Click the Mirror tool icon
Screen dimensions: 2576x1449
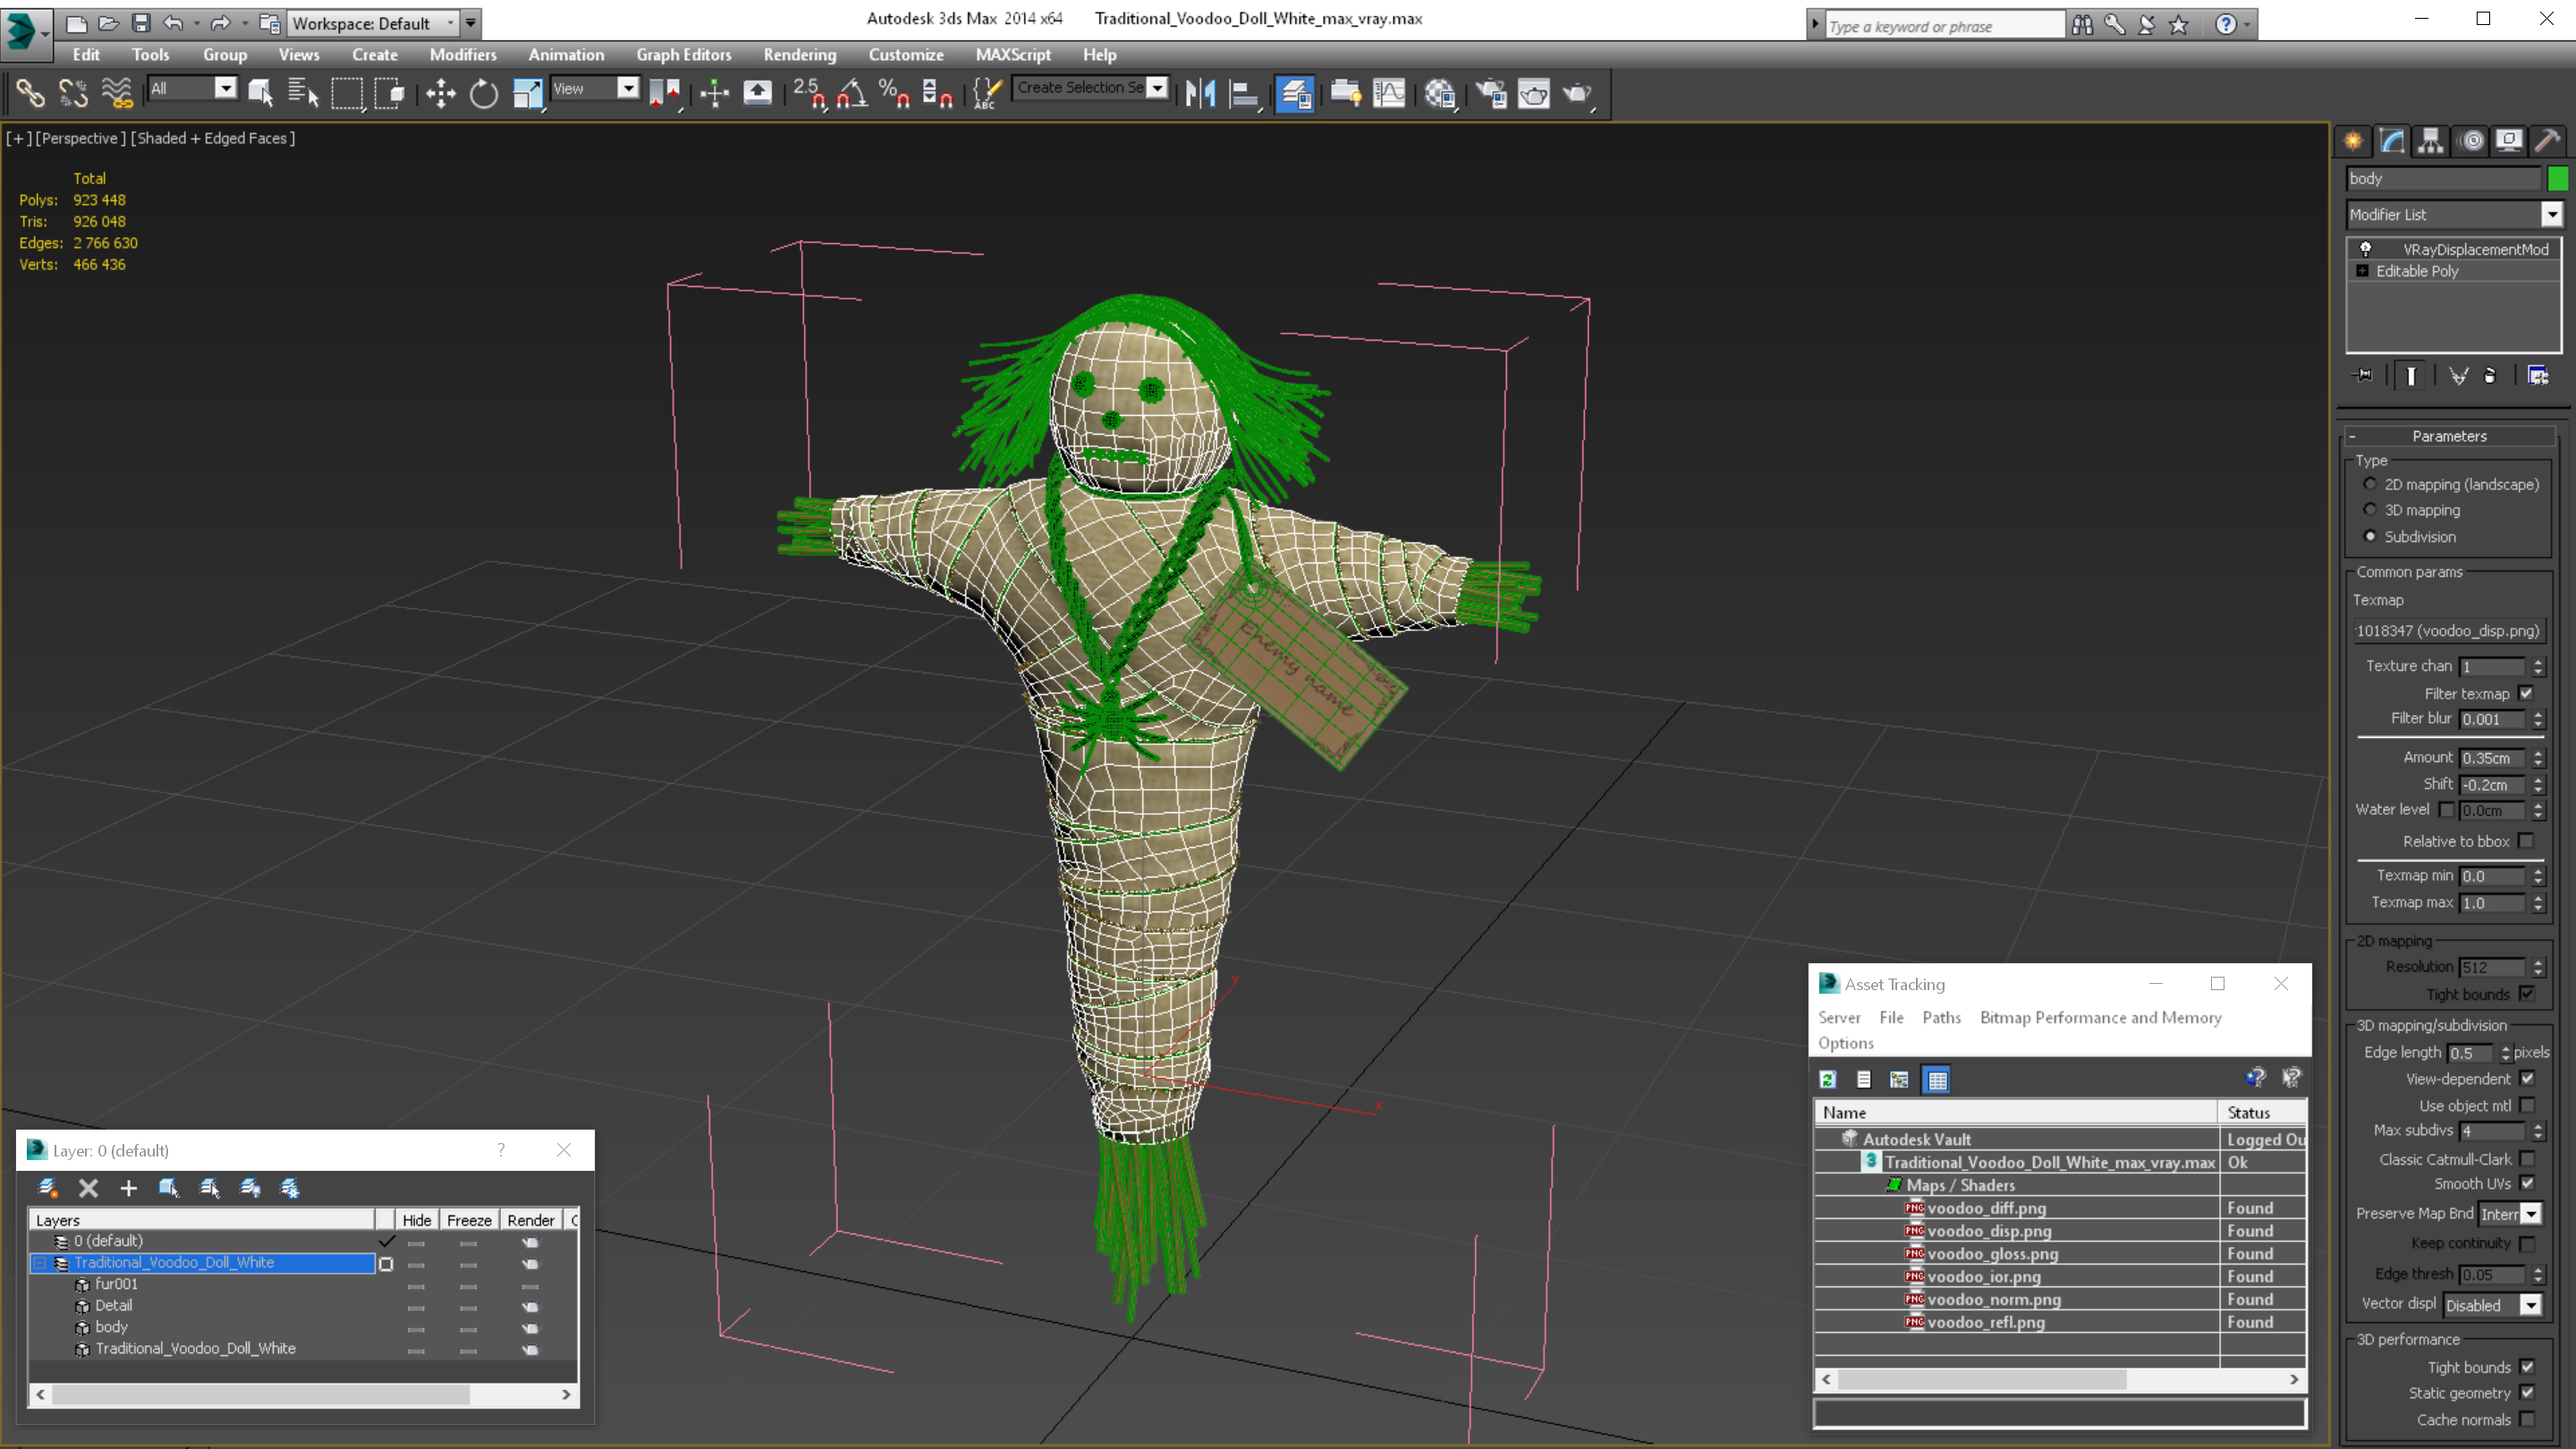(1200, 93)
